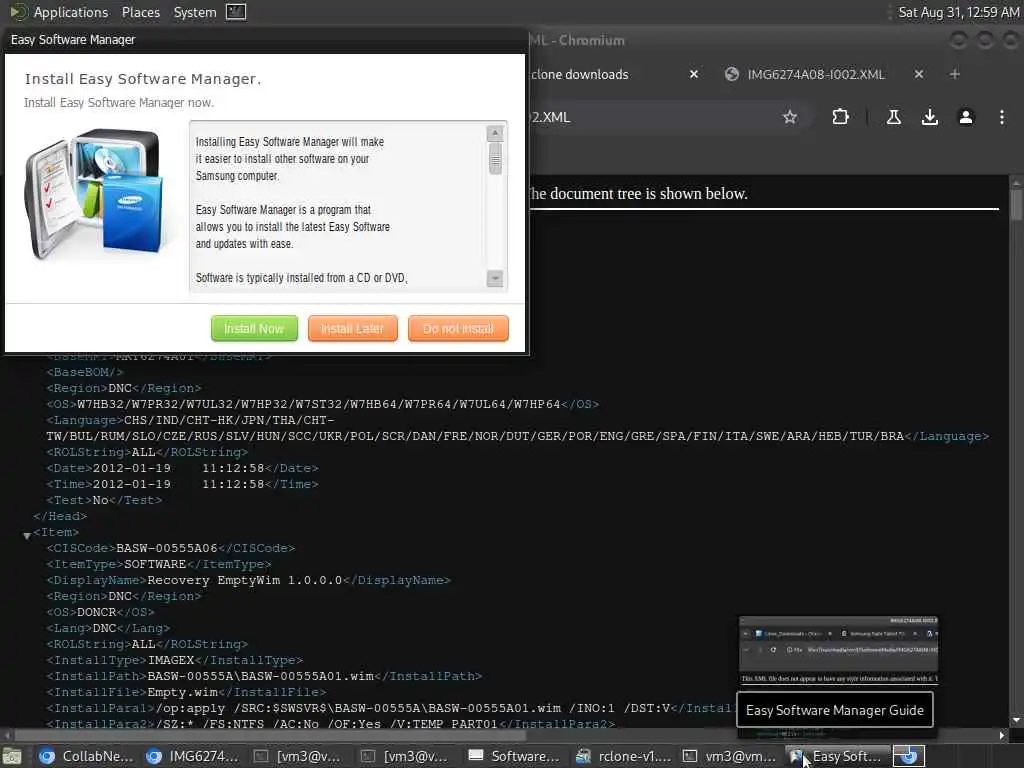
Task: Close the rclone downloads tab
Action: 694,74
